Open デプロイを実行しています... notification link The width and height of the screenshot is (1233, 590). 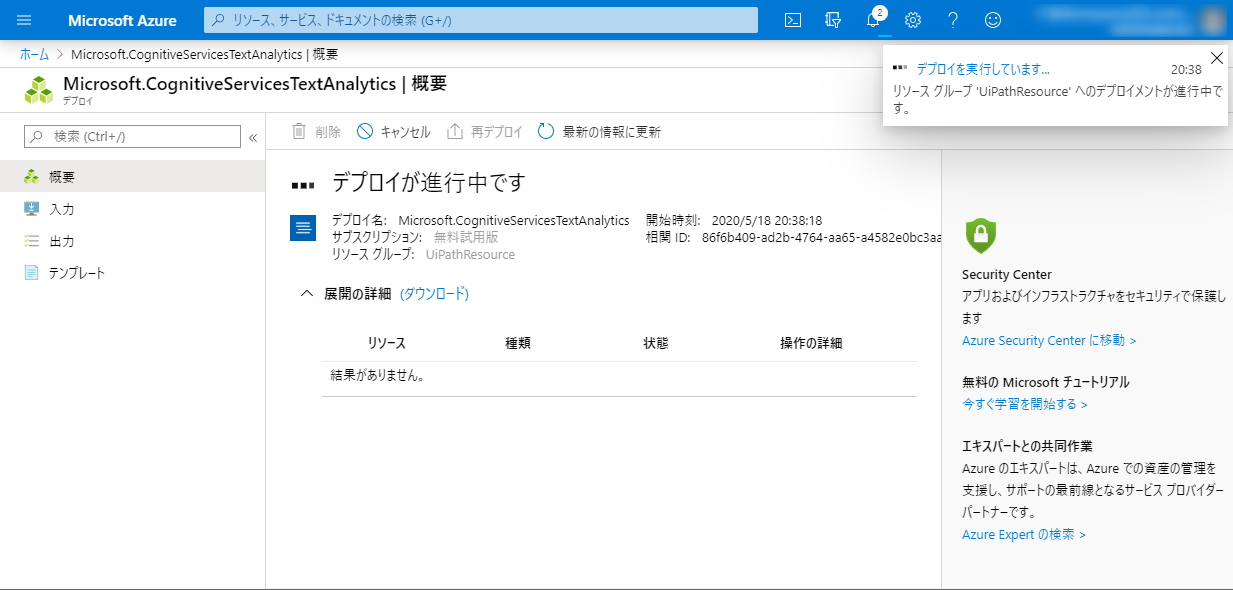click(x=983, y=70)
